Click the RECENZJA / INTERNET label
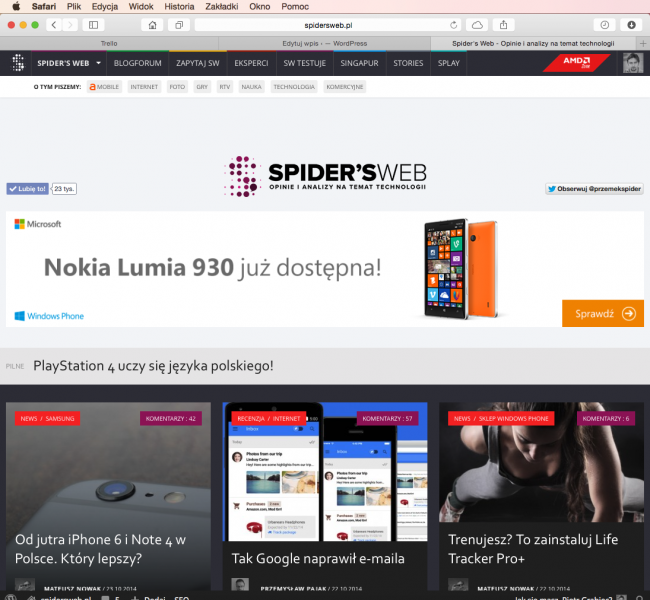This screenshot has width=650, height=600. coord(269,418)
